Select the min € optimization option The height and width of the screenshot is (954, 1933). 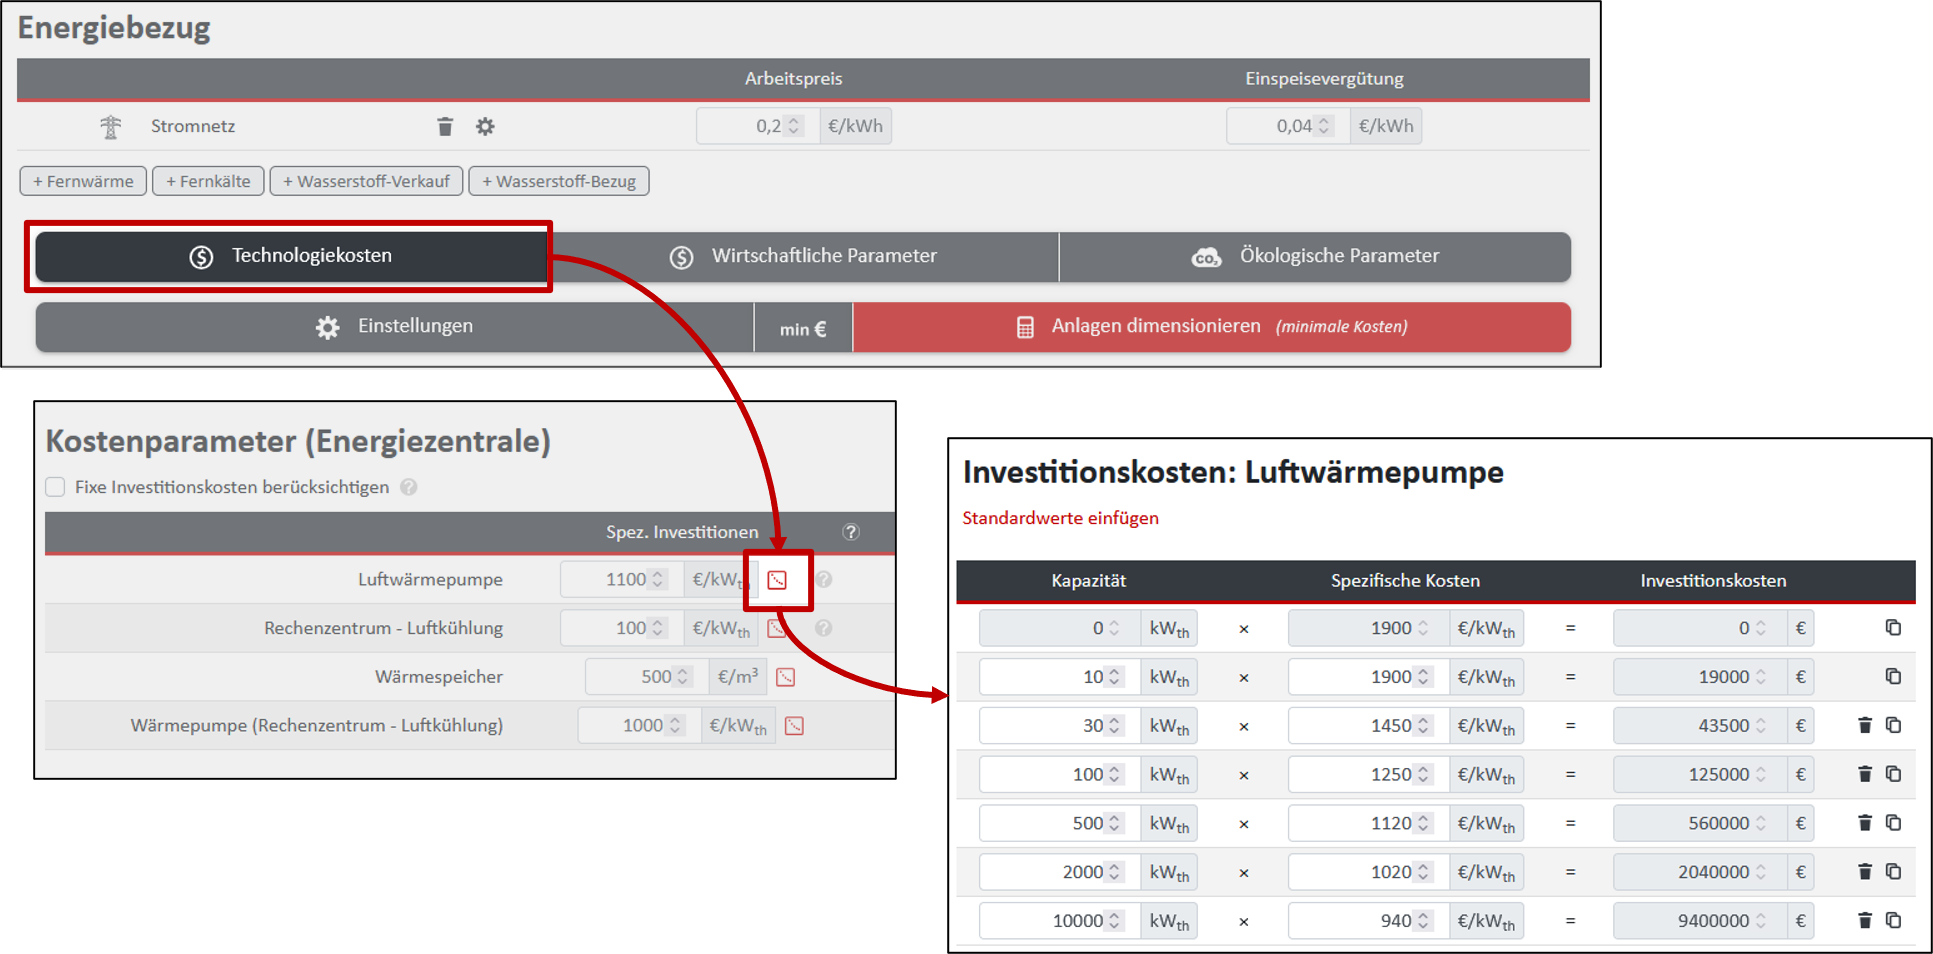(803, 328)
